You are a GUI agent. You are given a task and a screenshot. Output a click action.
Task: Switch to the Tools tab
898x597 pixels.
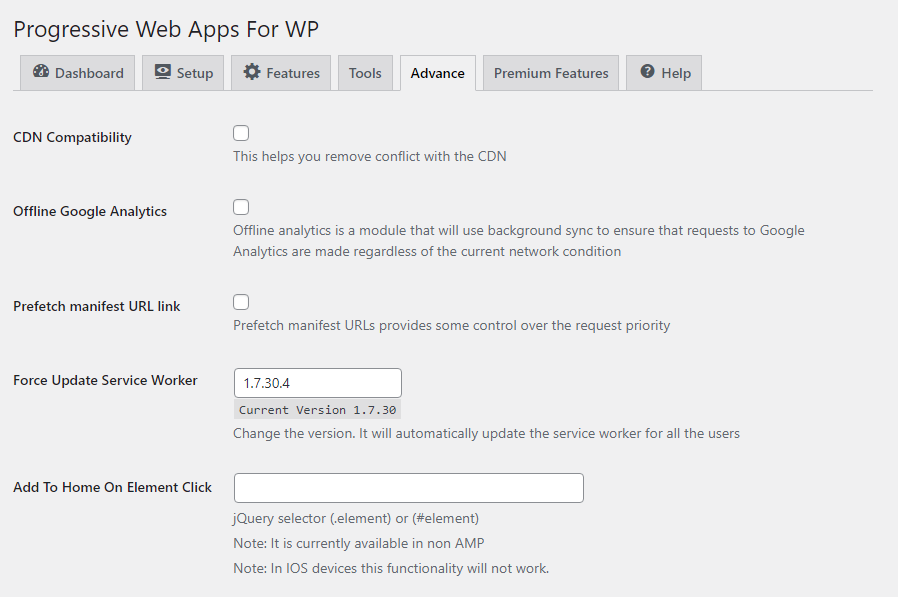[365, 72]
